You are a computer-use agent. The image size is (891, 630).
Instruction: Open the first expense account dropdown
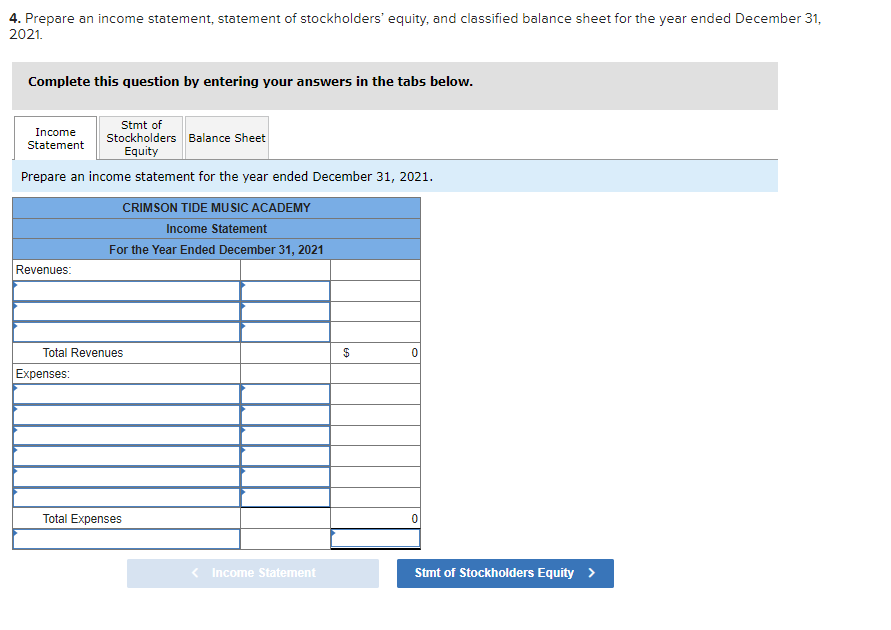125,393
